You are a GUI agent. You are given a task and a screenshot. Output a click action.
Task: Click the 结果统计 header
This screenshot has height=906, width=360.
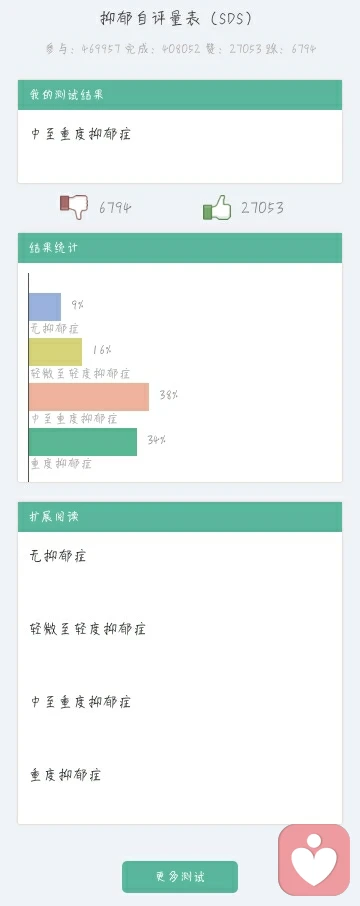point(180,248)
